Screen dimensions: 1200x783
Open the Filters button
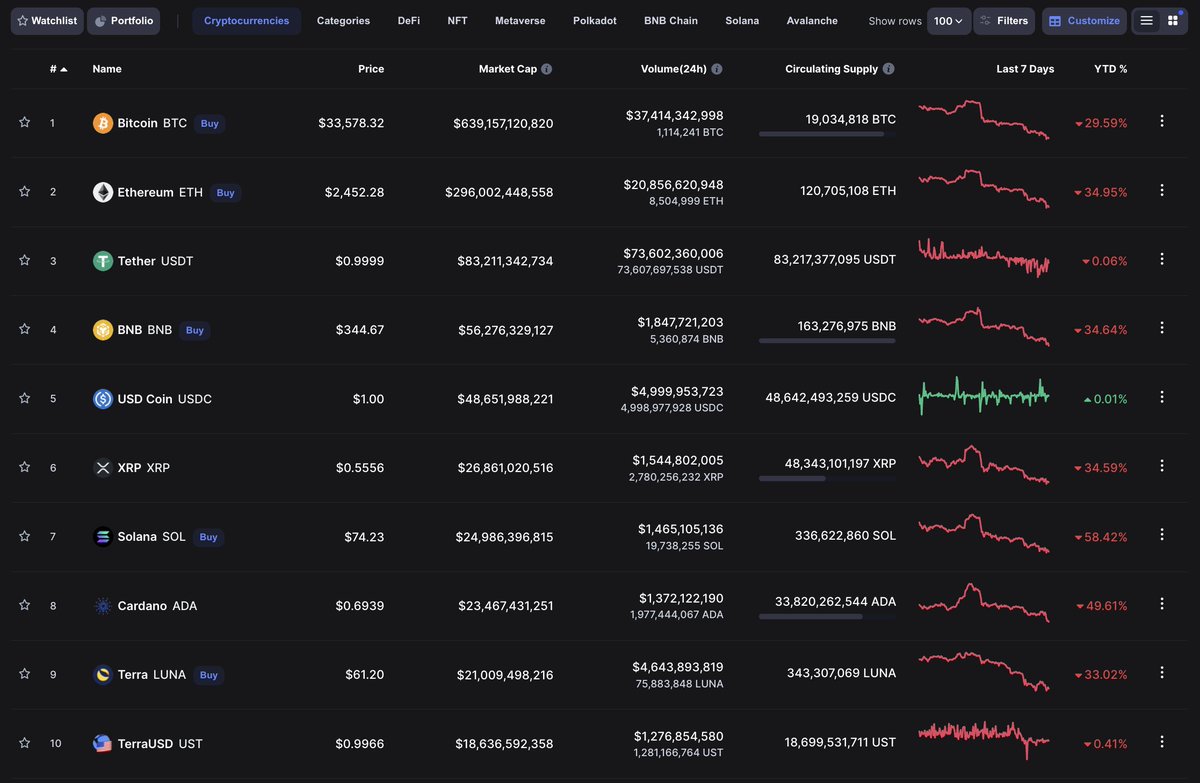pyautogui.click(x=1004, y=21)
